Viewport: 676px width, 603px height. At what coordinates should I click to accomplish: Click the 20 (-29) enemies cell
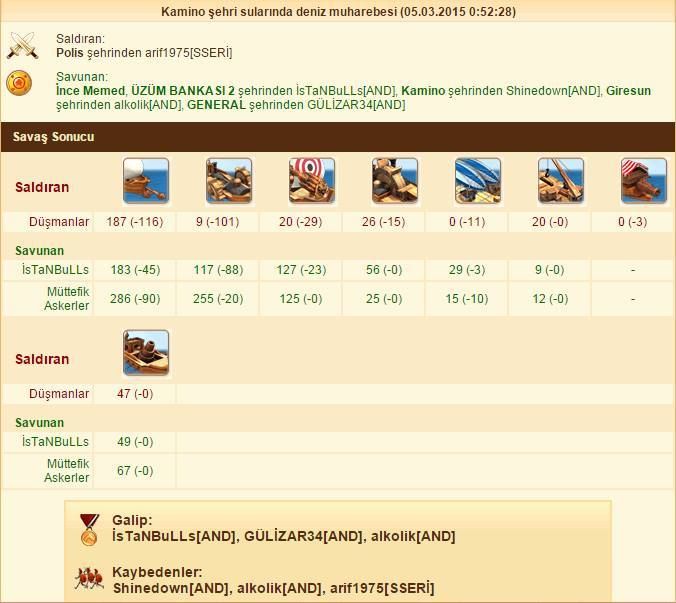(x=300, y=222)
